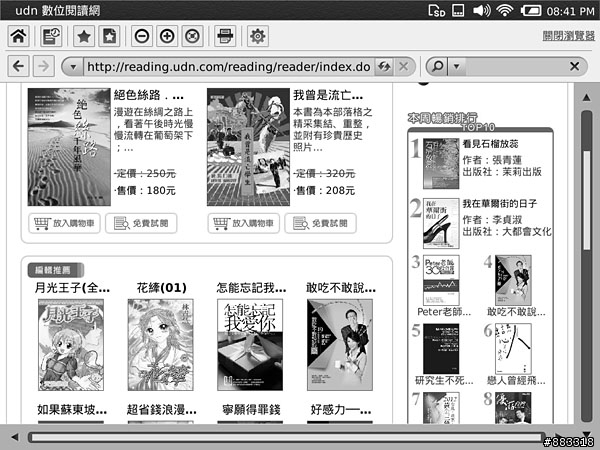Open the 絕色絲路 title link
Viewport: 600px width, 450px height.
click(149, 95)
